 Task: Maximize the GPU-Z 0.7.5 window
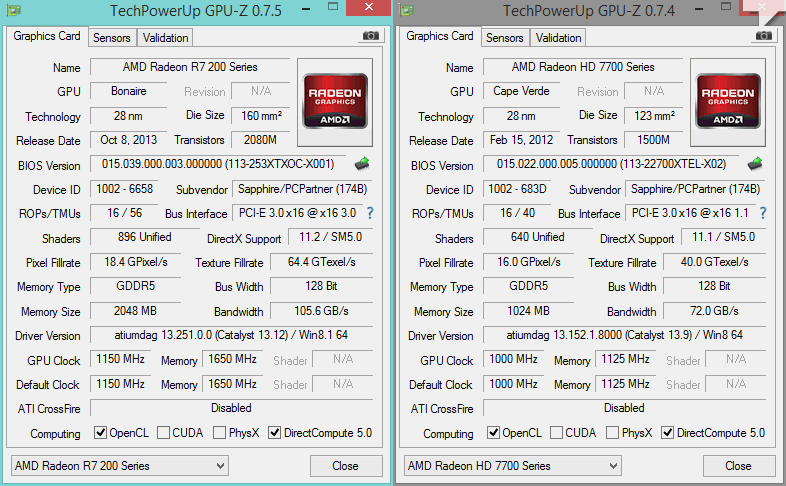(333, 7)
